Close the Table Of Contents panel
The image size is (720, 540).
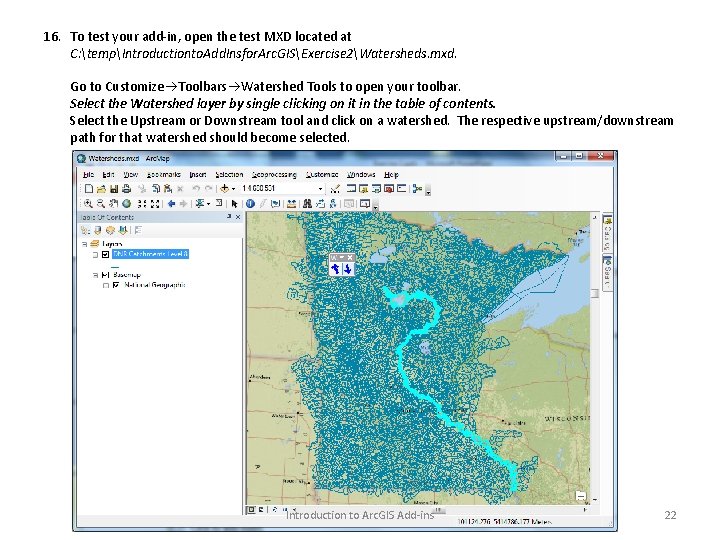point(238,217)
